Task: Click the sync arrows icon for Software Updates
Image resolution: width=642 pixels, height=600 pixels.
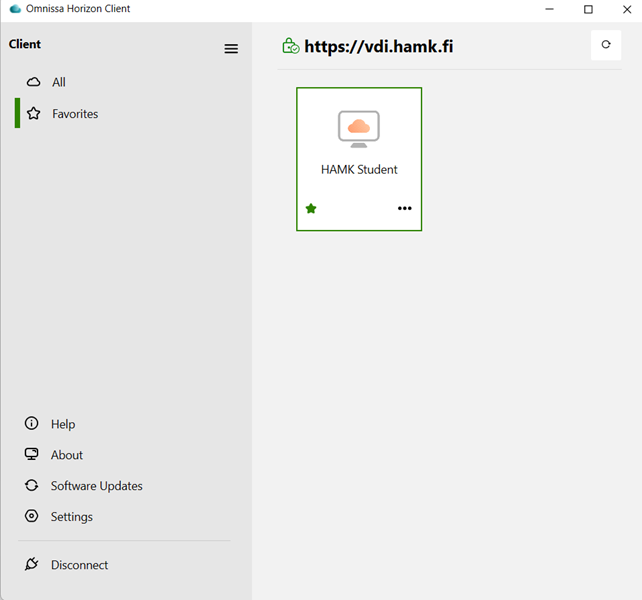Action: click(32, 485)
